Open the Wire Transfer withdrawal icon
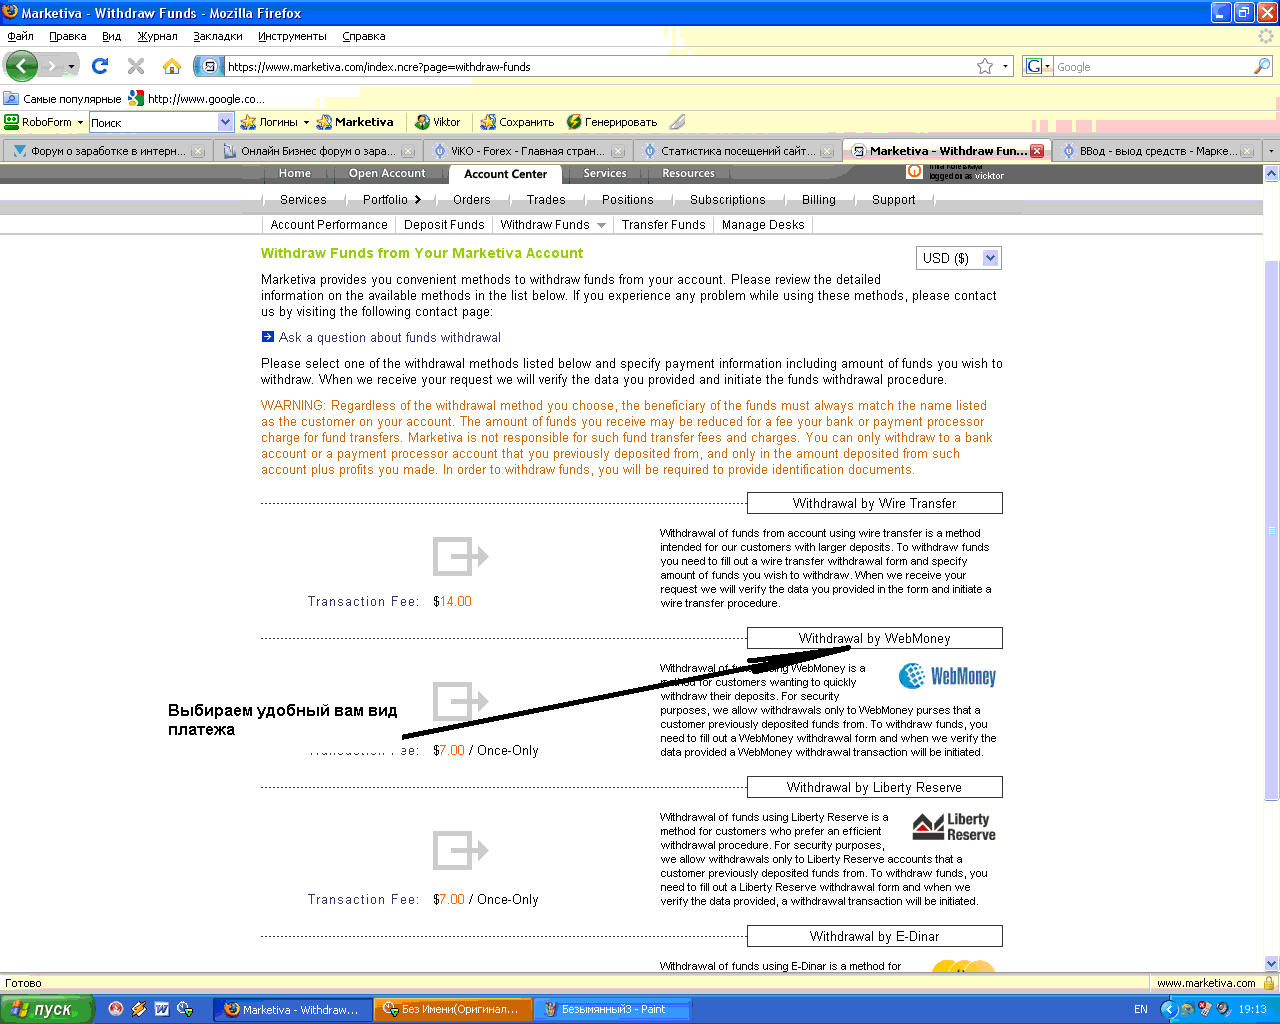 pyautogui.click(x=460, y=556)
